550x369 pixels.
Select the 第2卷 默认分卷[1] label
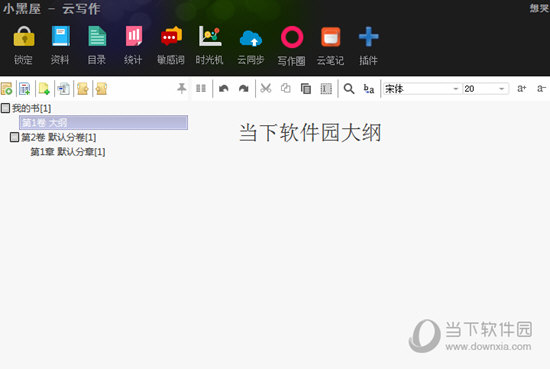tap(59, 137)
